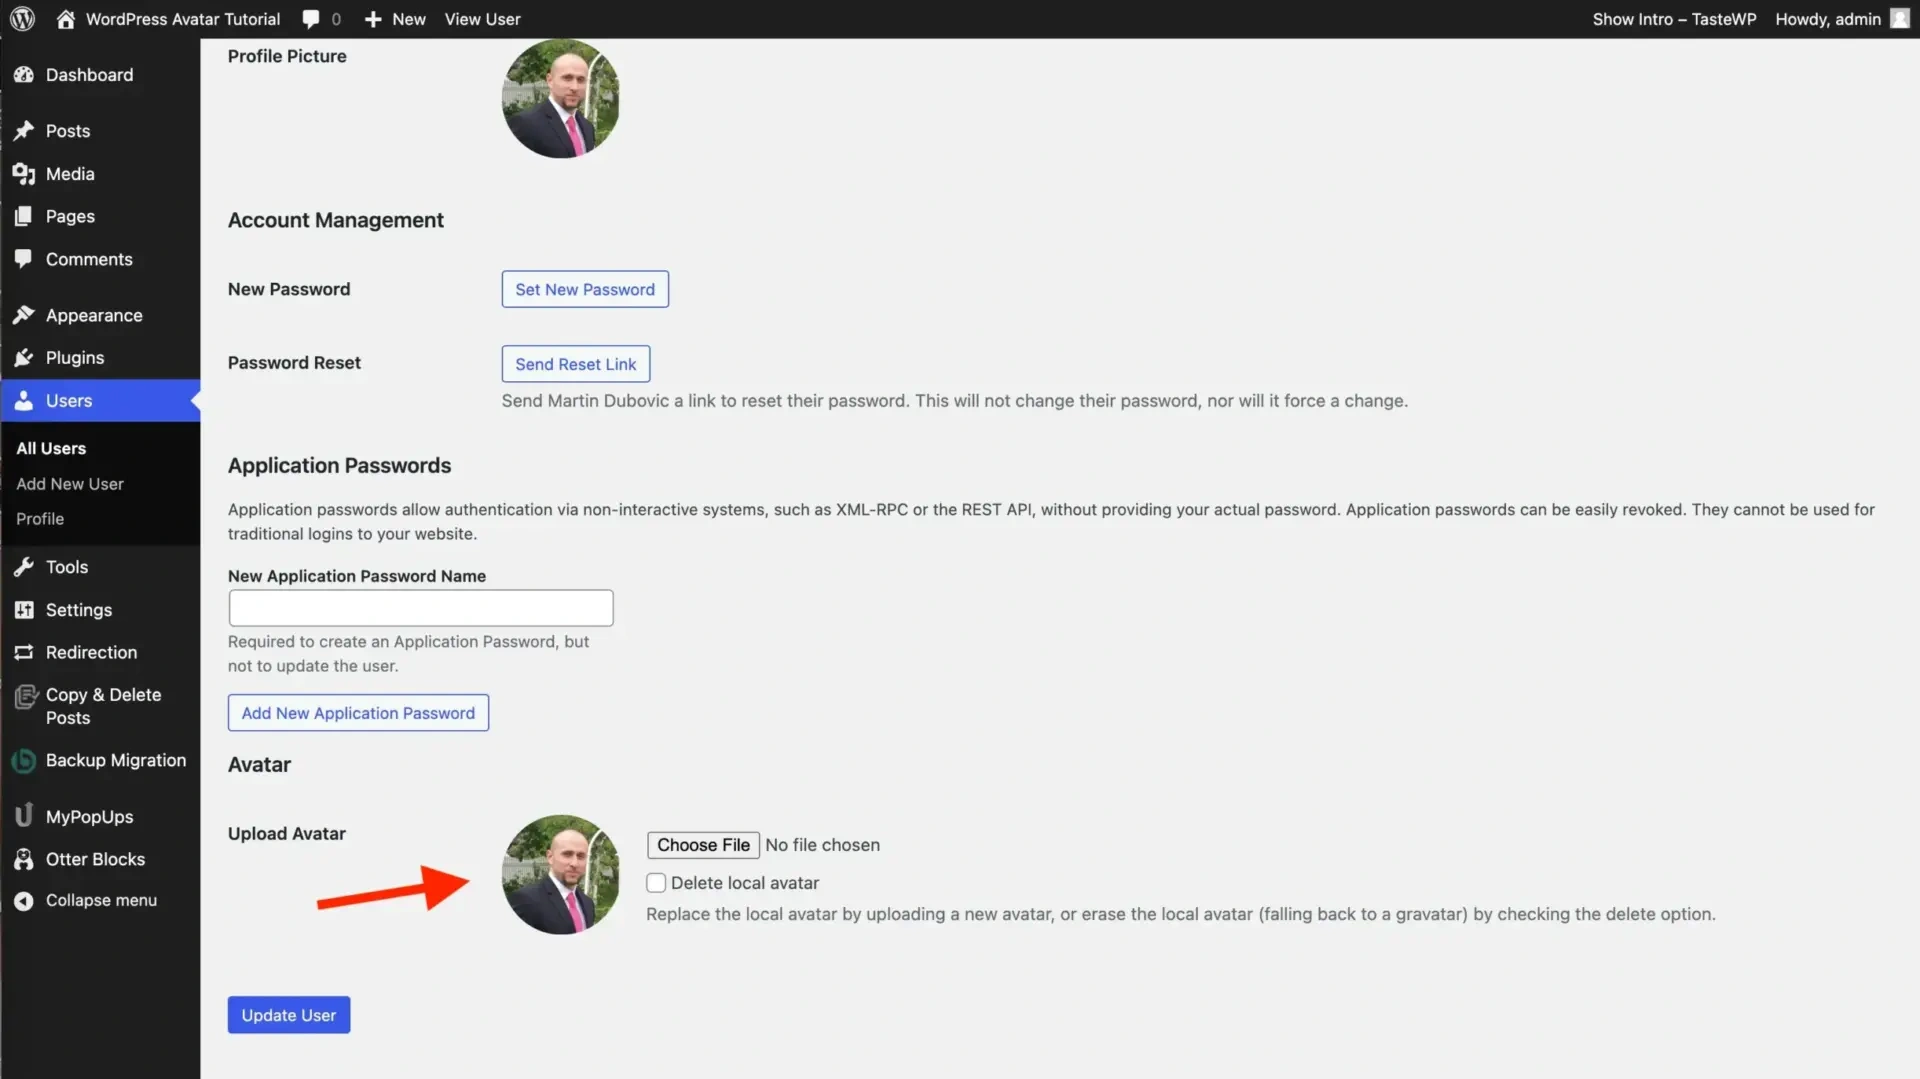Select the Appearance paintbrush icon
Image resolution: width=1920 pixels, height=1079 pixels.
coord(24,315)
